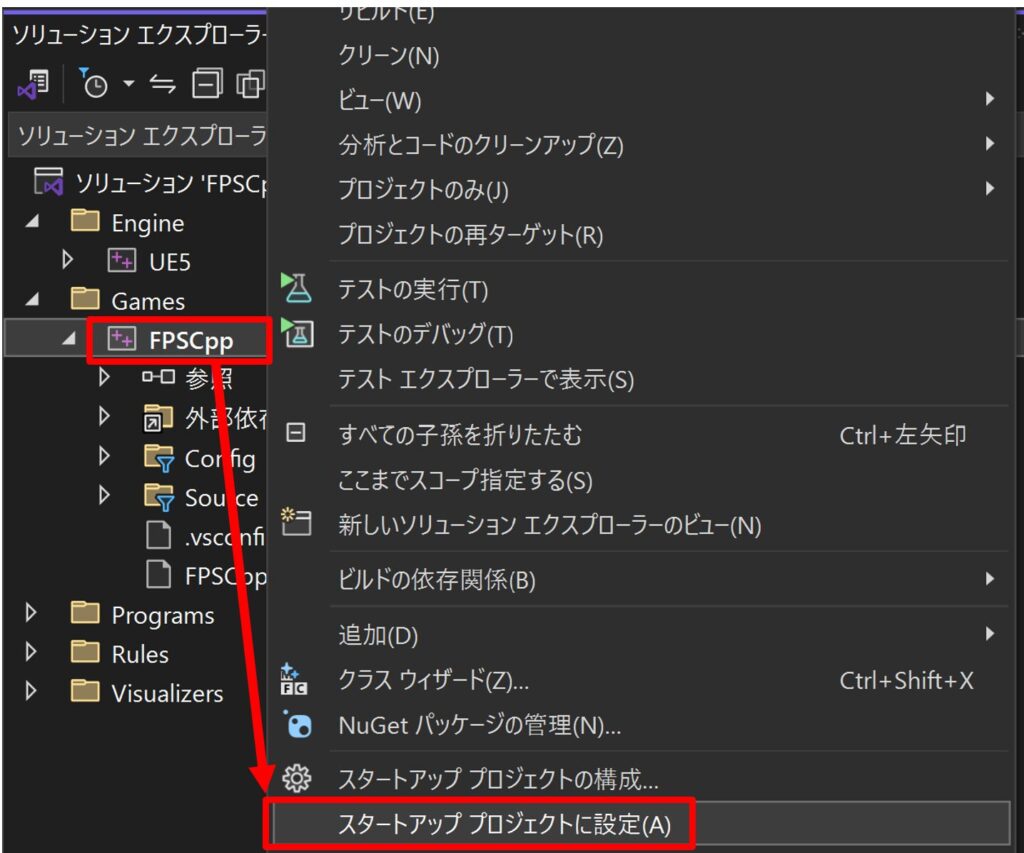Screen dimensions: 1024x853
Task: Open the ビュー(W) submenu arrow
Action: coord(990,99)
